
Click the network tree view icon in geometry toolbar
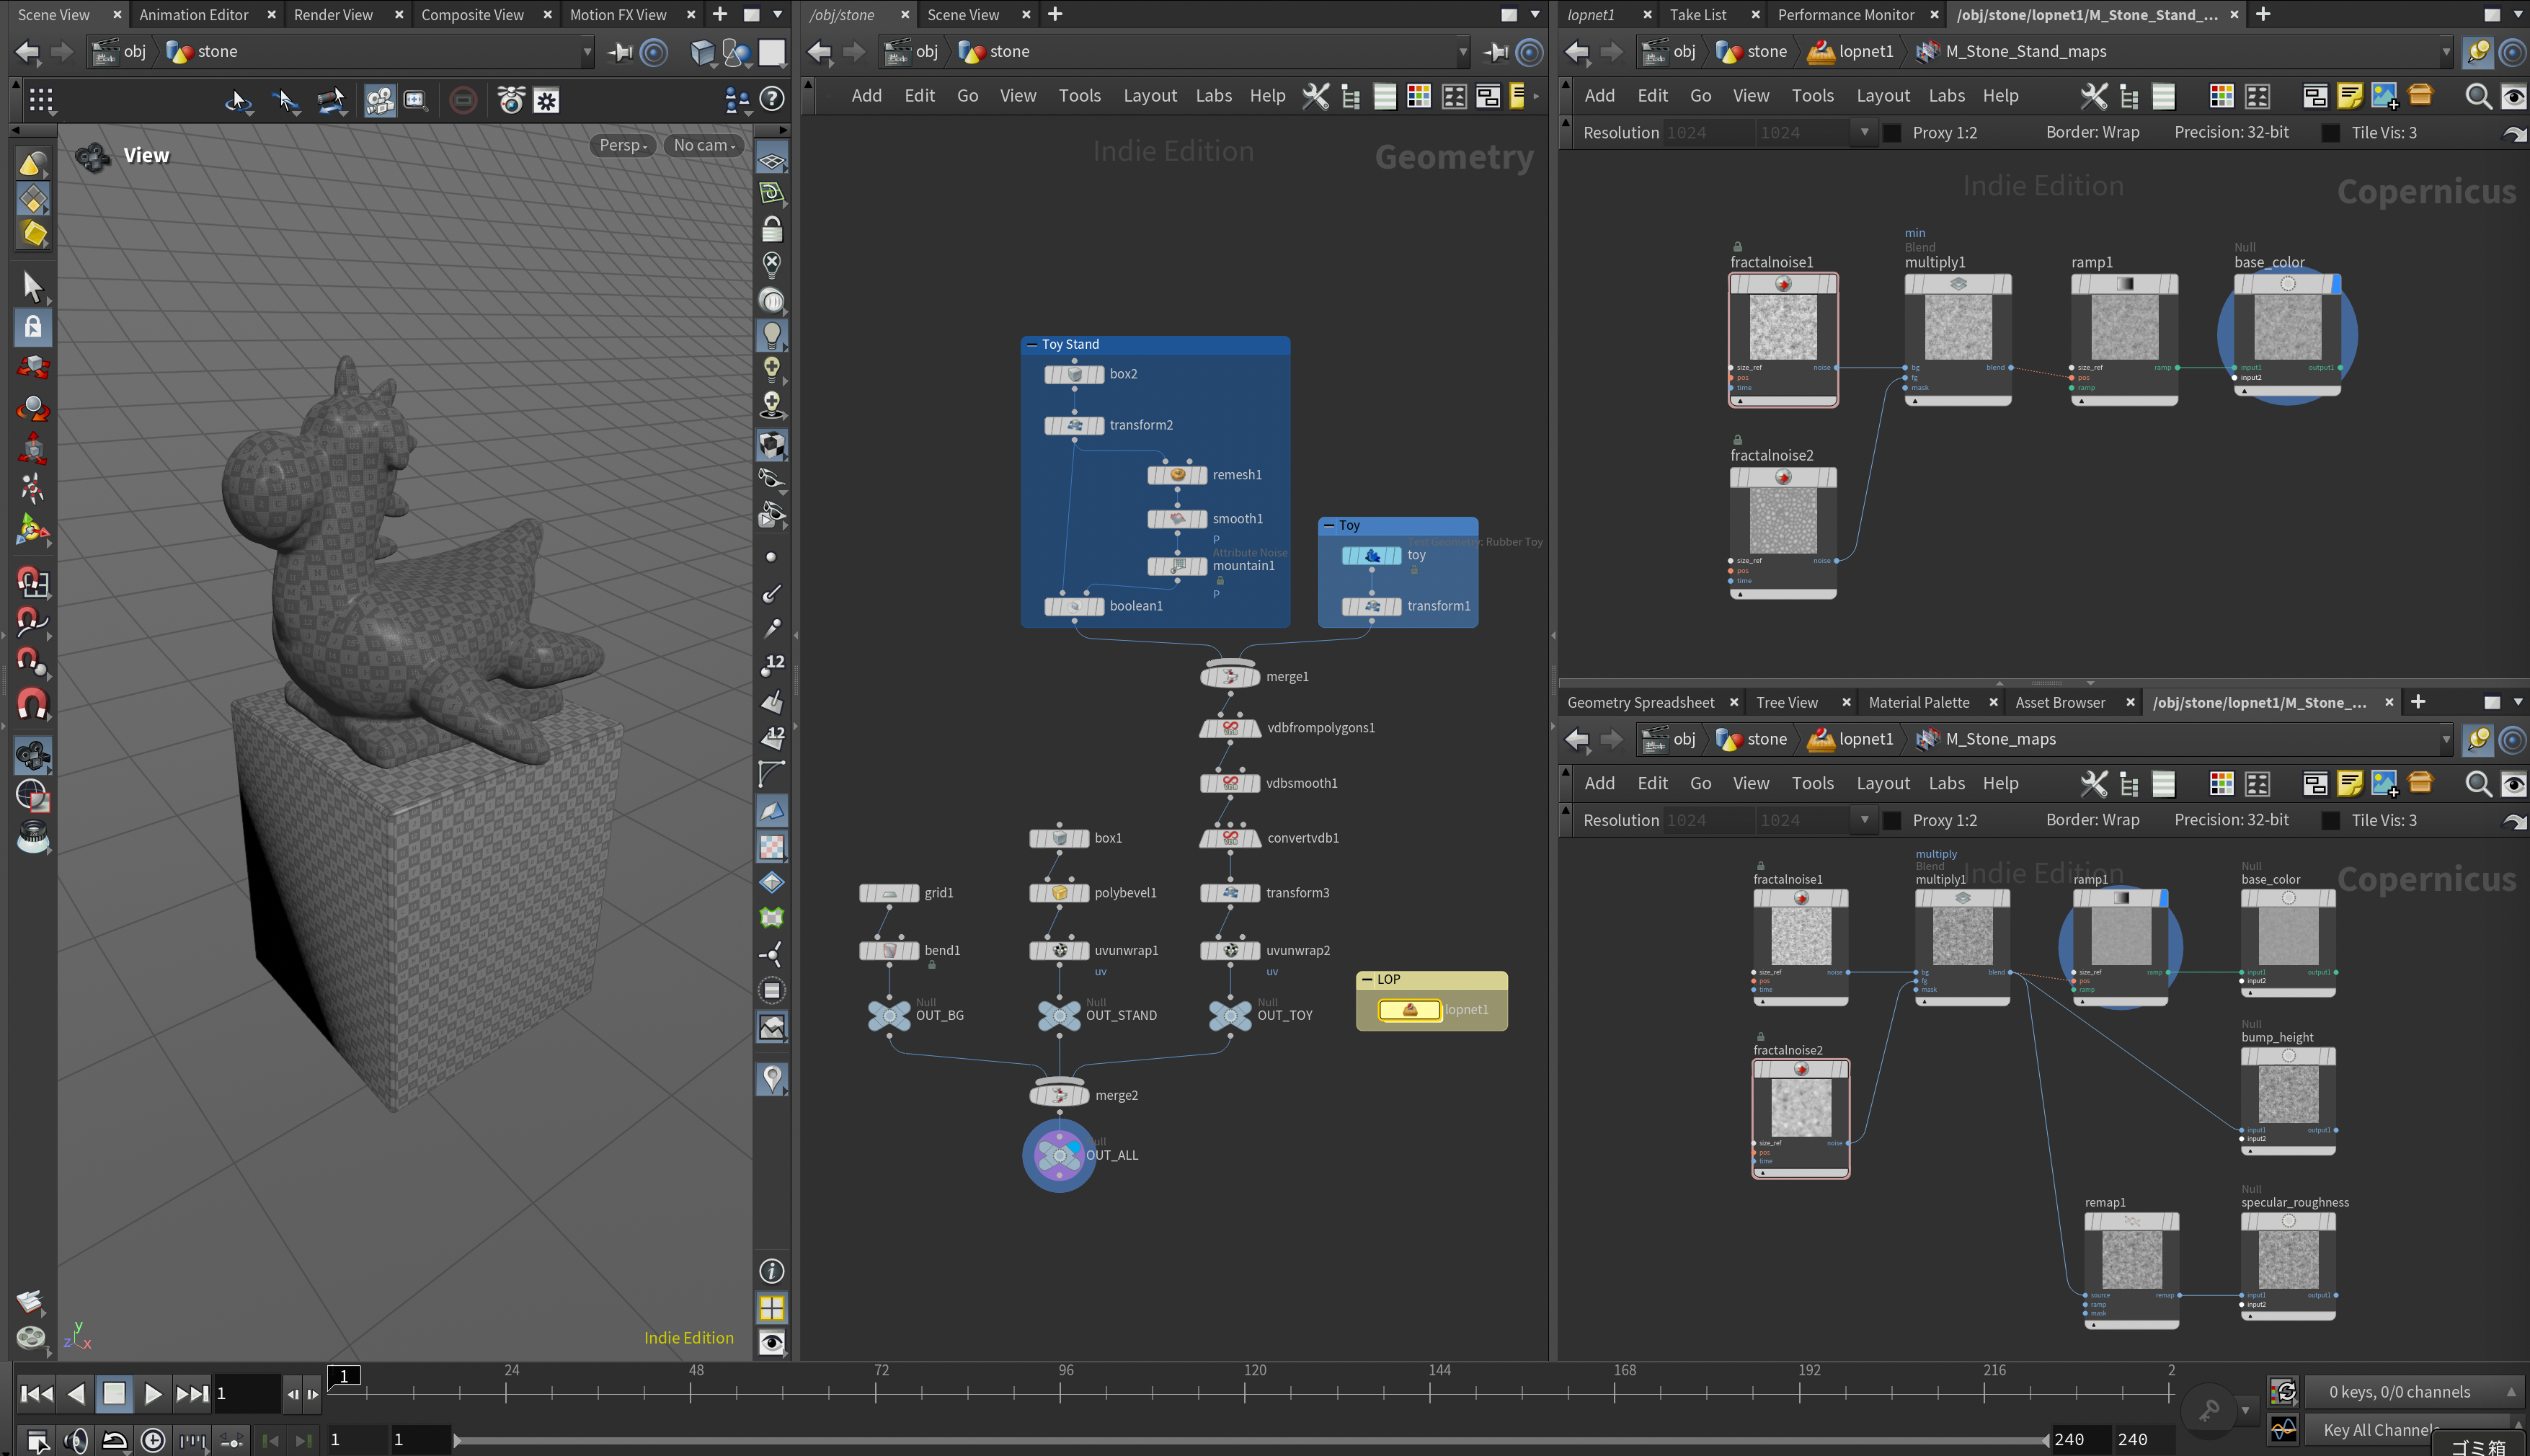(x=1350, y=97)
